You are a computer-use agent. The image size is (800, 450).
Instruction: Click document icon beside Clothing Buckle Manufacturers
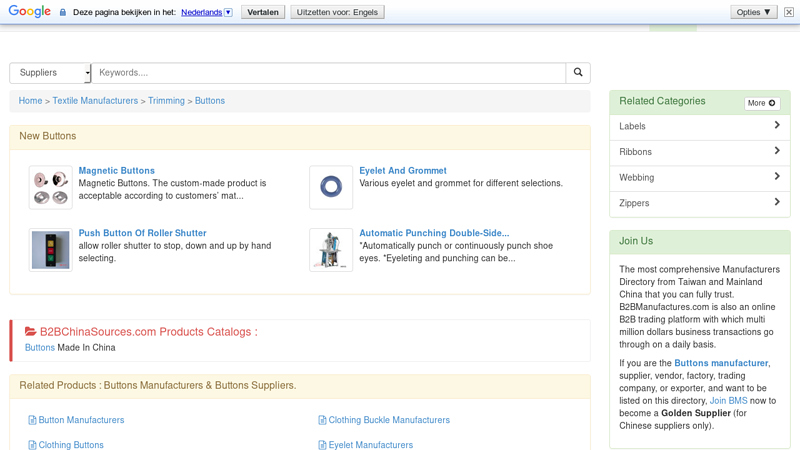322,420
